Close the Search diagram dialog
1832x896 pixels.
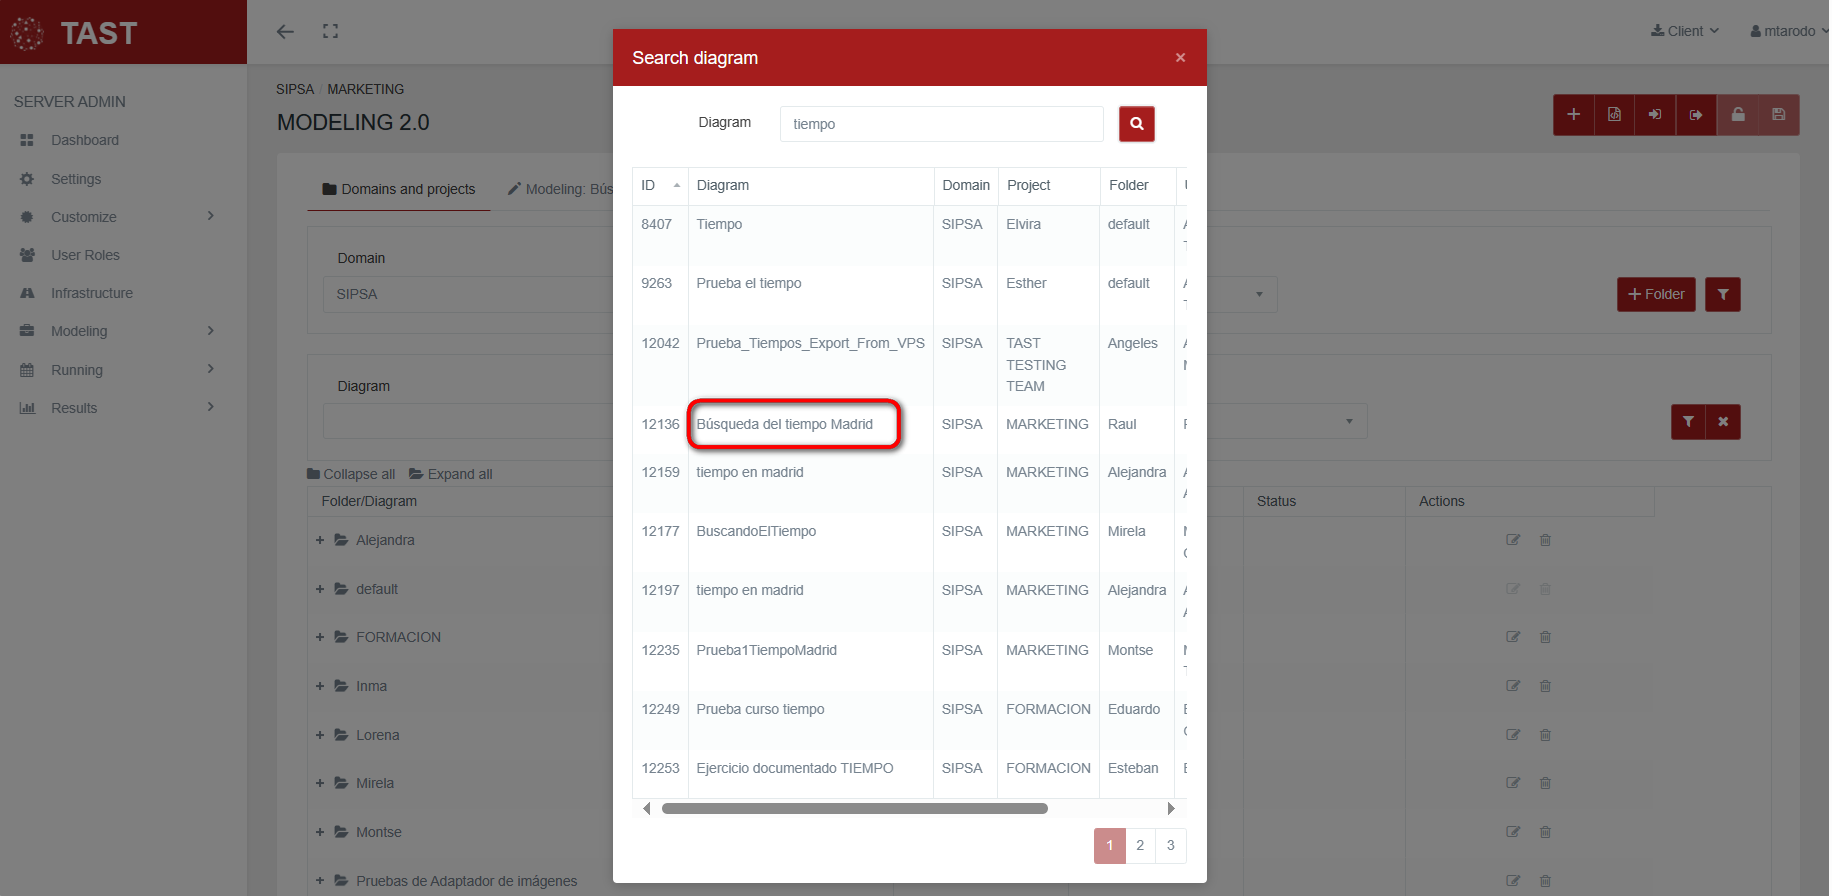[1180, 58]
